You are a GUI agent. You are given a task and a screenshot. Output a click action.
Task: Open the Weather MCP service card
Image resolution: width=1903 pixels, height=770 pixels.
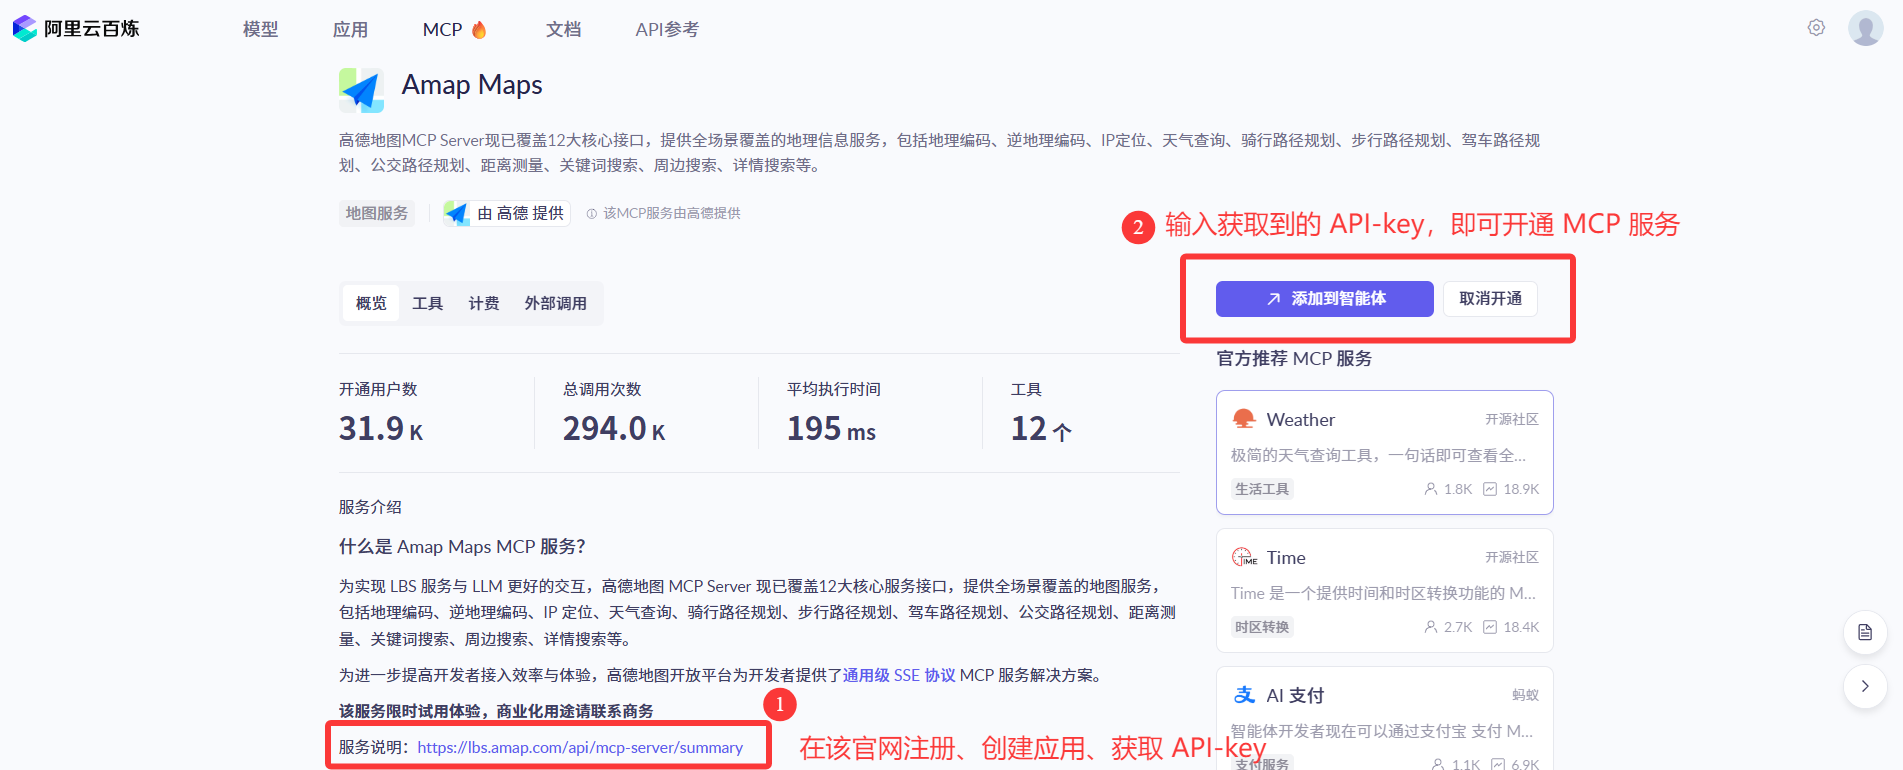(1384, 452)
